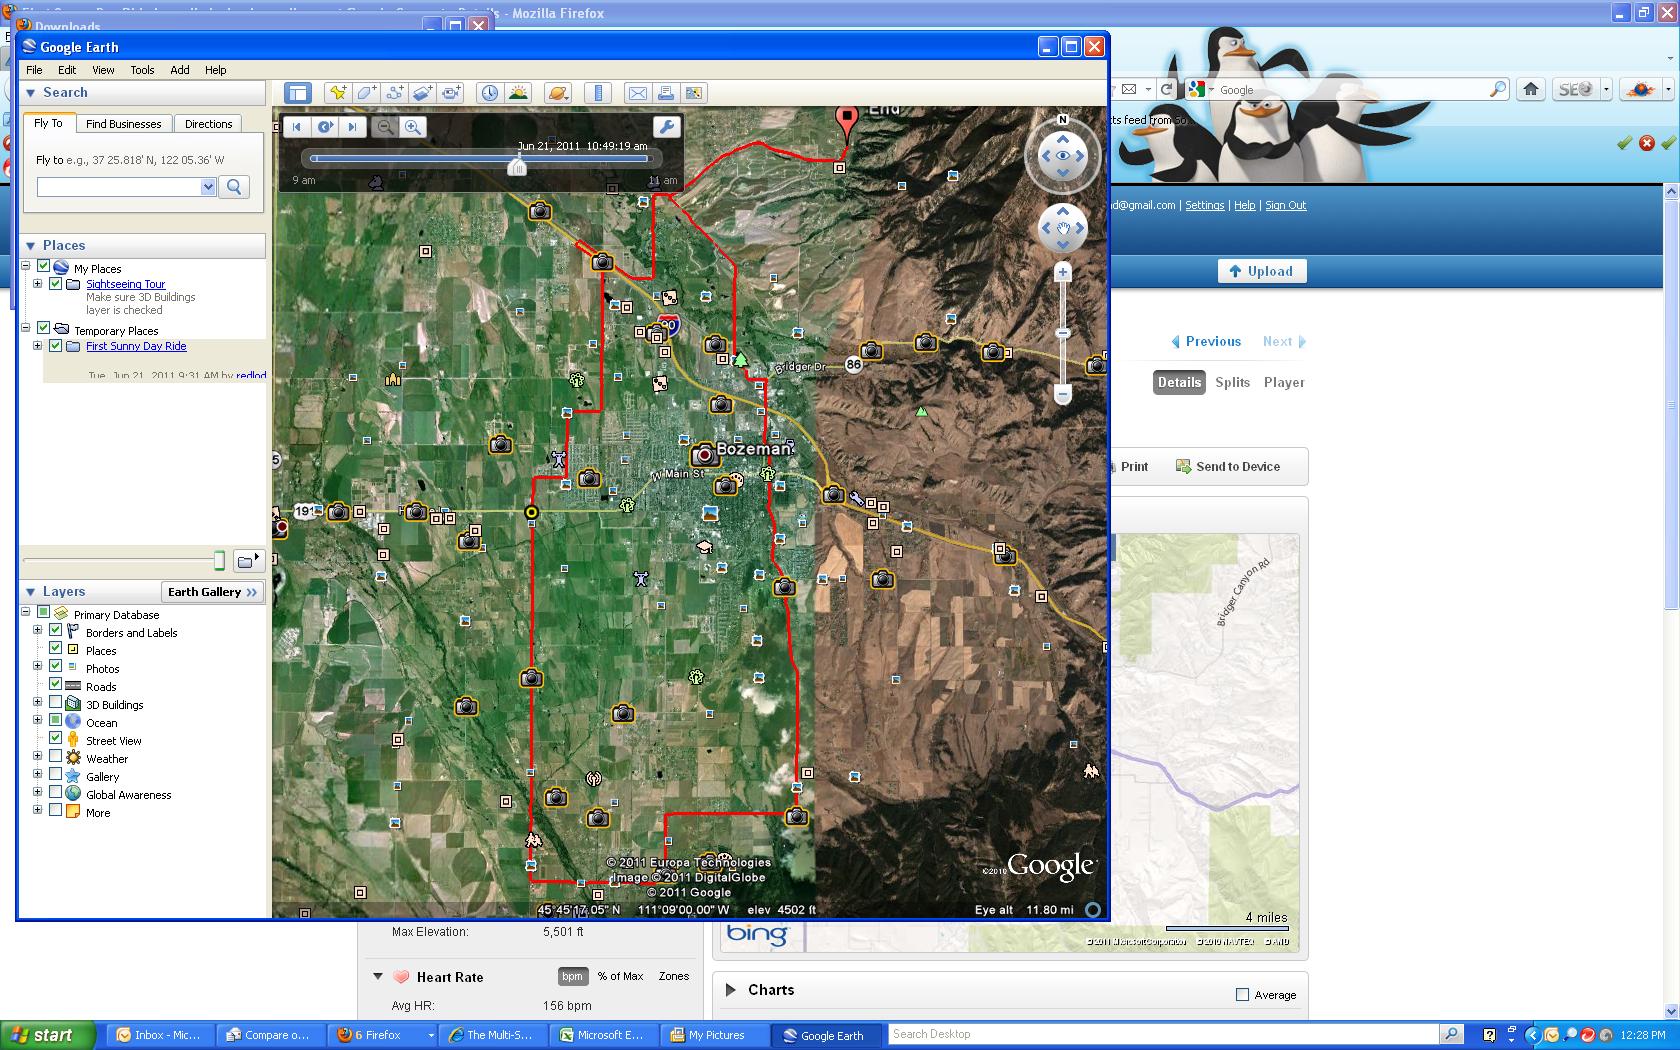Uncheck the My Places checkbox
The width and height of the screenshot is (1680, 1050).
(43, 267)
